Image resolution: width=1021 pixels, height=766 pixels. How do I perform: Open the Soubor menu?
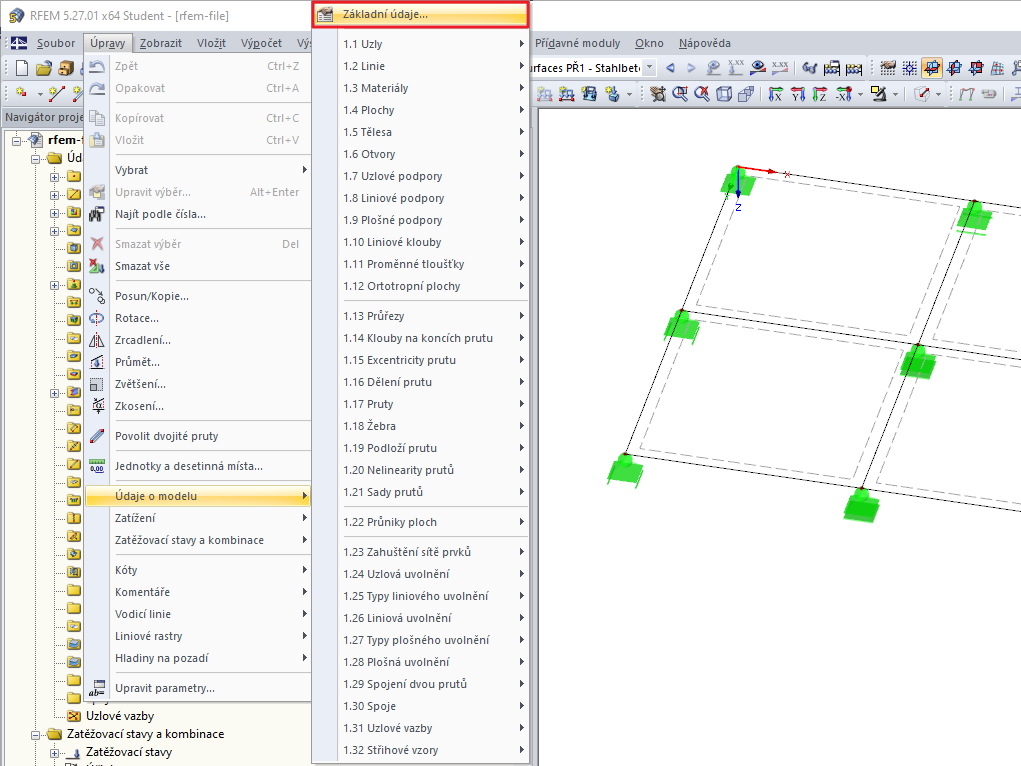click(55, 43)
